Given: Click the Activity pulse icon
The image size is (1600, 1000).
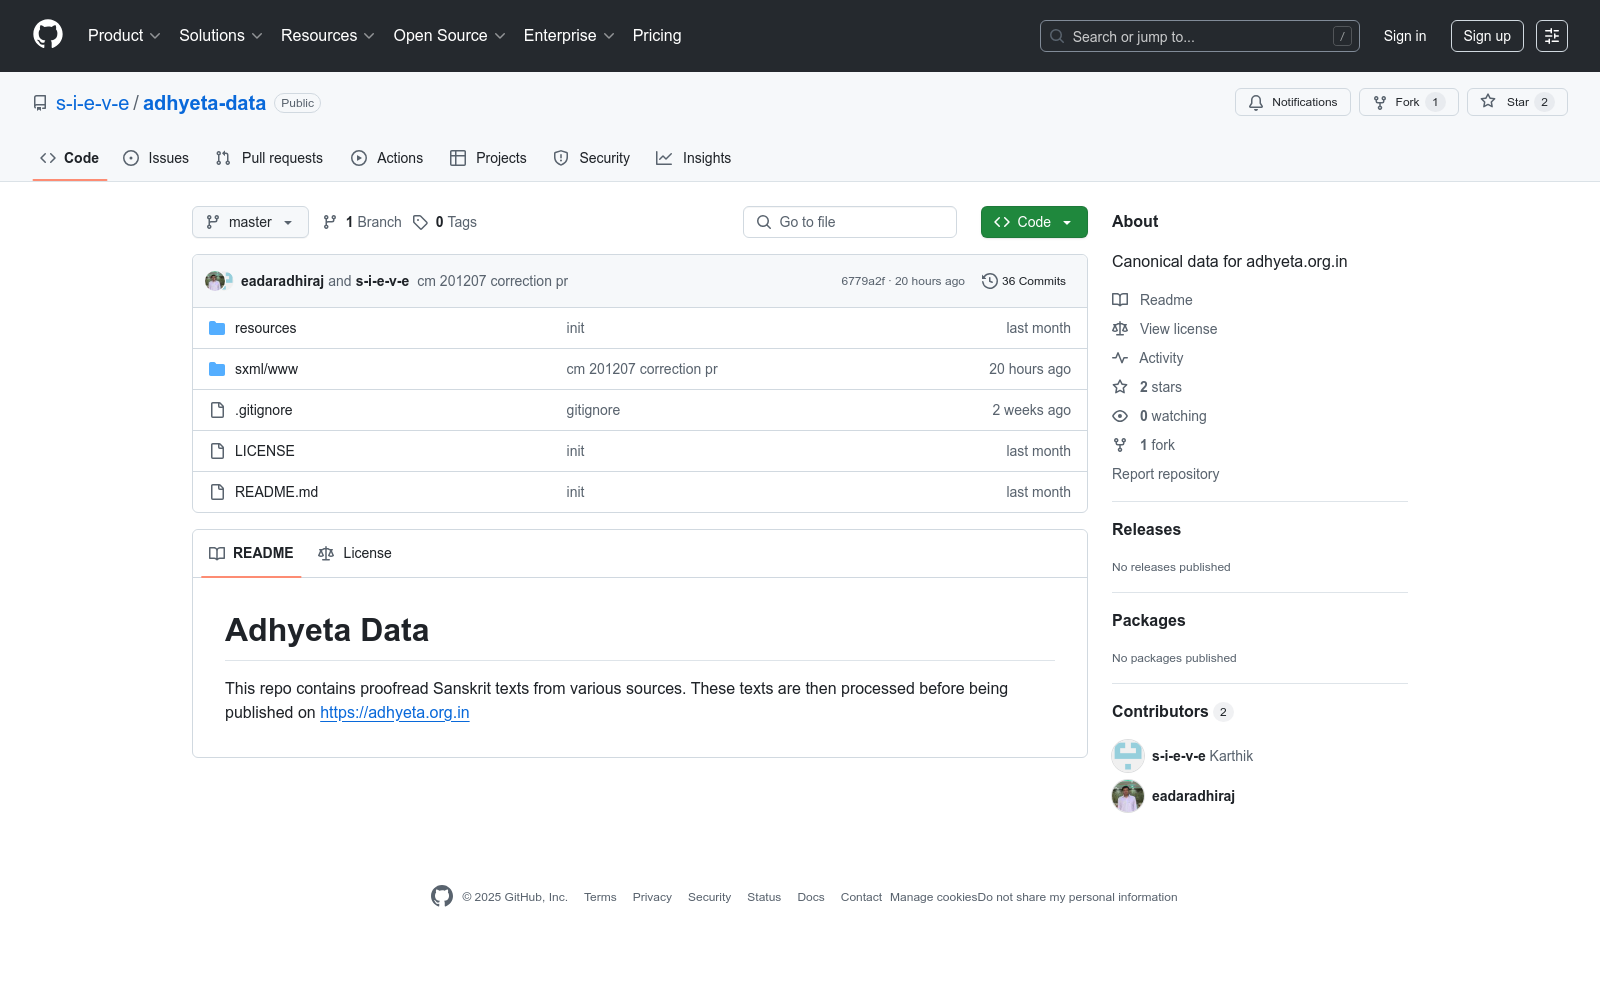Looking at the screenshot, I should point(1120,358).
